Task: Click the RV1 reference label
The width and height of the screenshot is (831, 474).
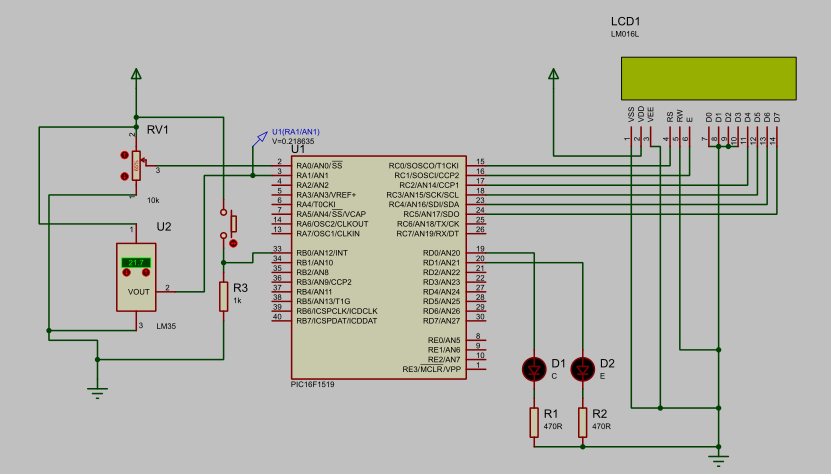Action: [x=157, y=130]
